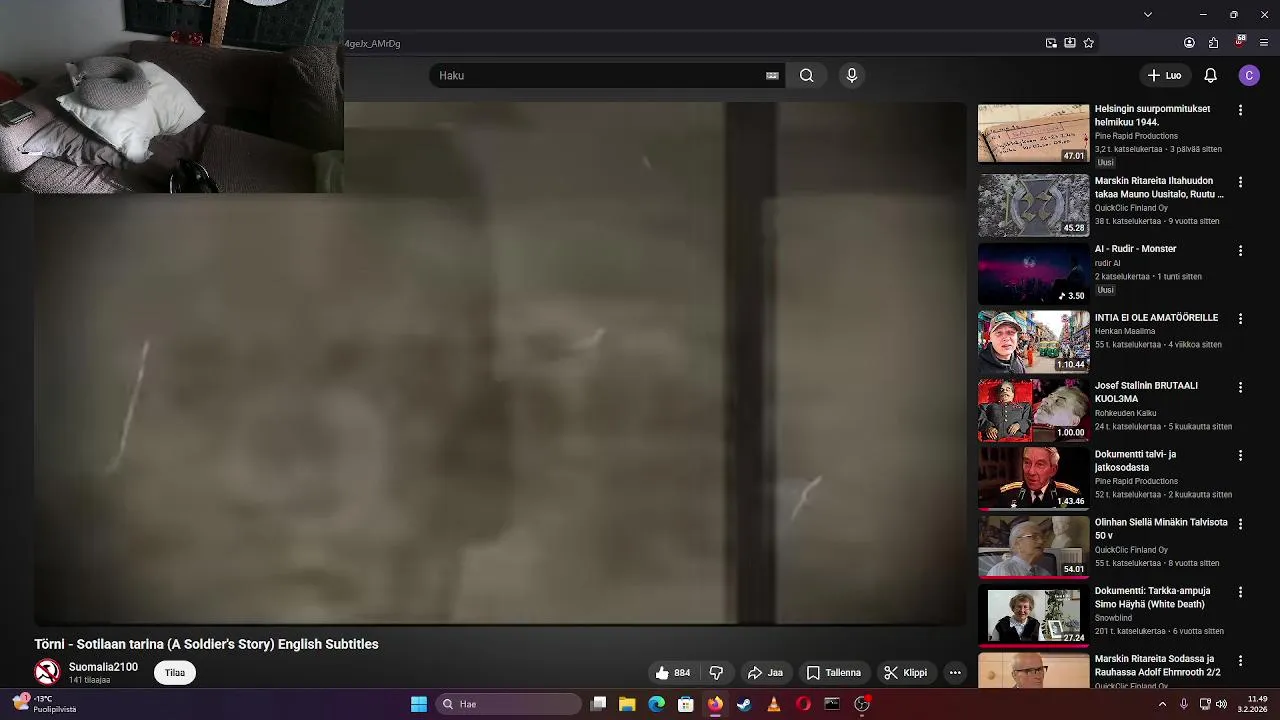Open options for Josef Stalinin BRUTAALI video
This screenshot has height=720, width=1280.
click(1240, 387)
